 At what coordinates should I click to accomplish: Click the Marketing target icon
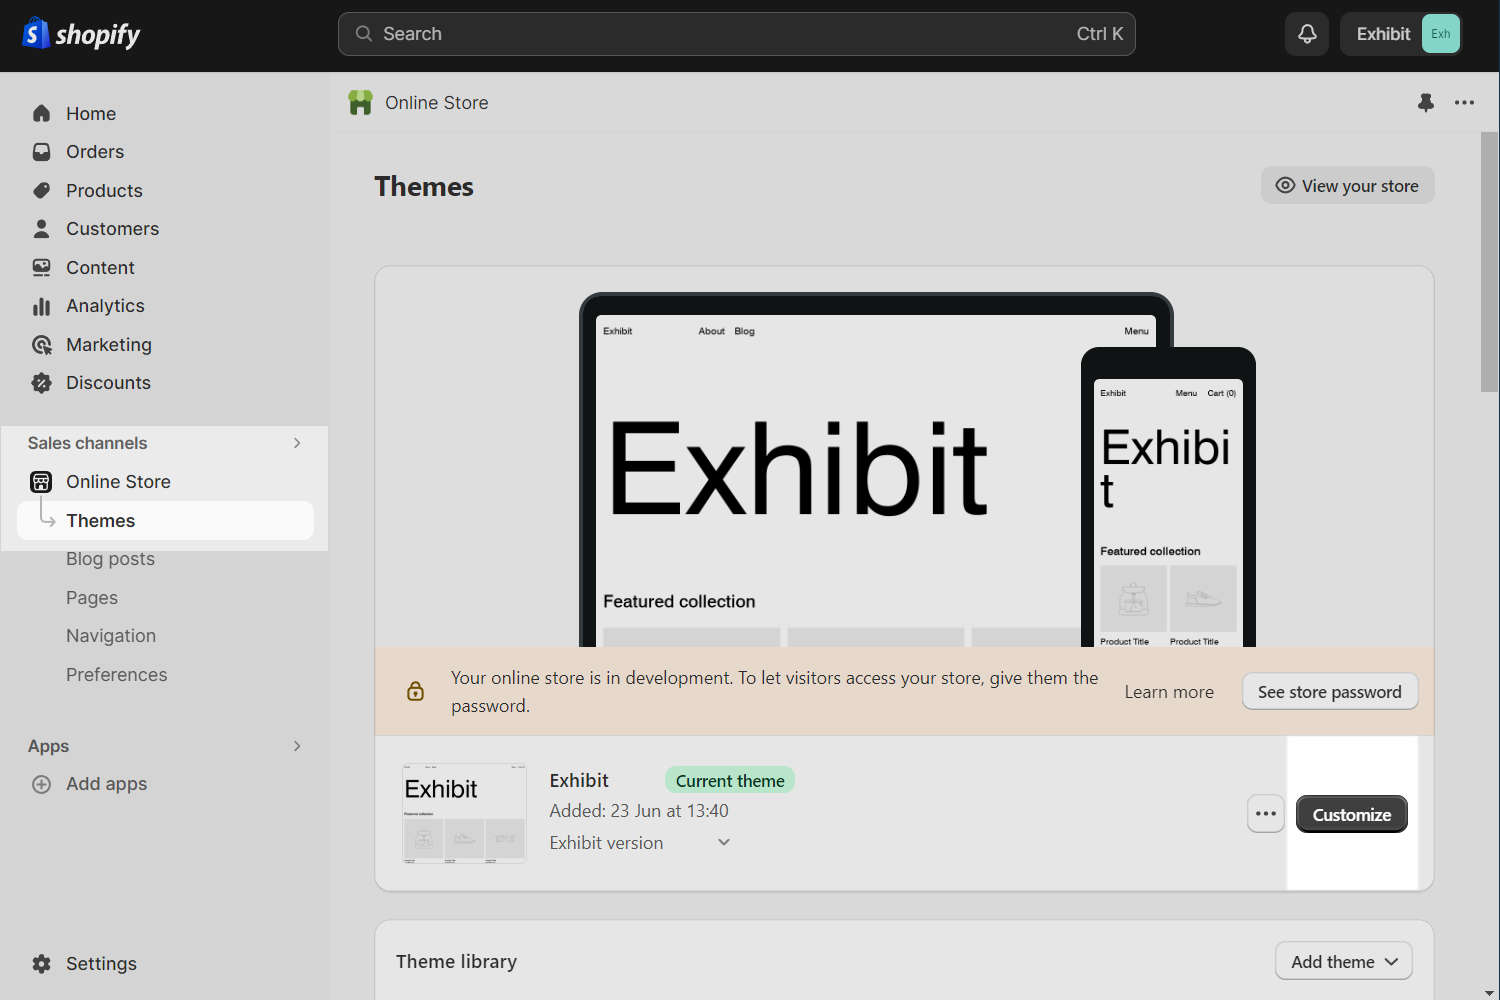coord(41,344)
